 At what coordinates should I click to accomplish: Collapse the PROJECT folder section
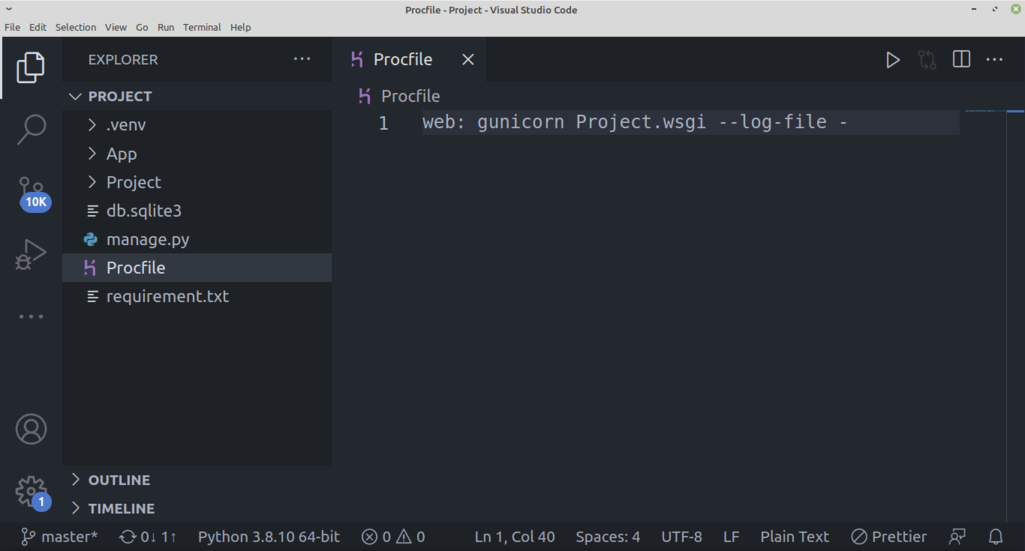197,96
